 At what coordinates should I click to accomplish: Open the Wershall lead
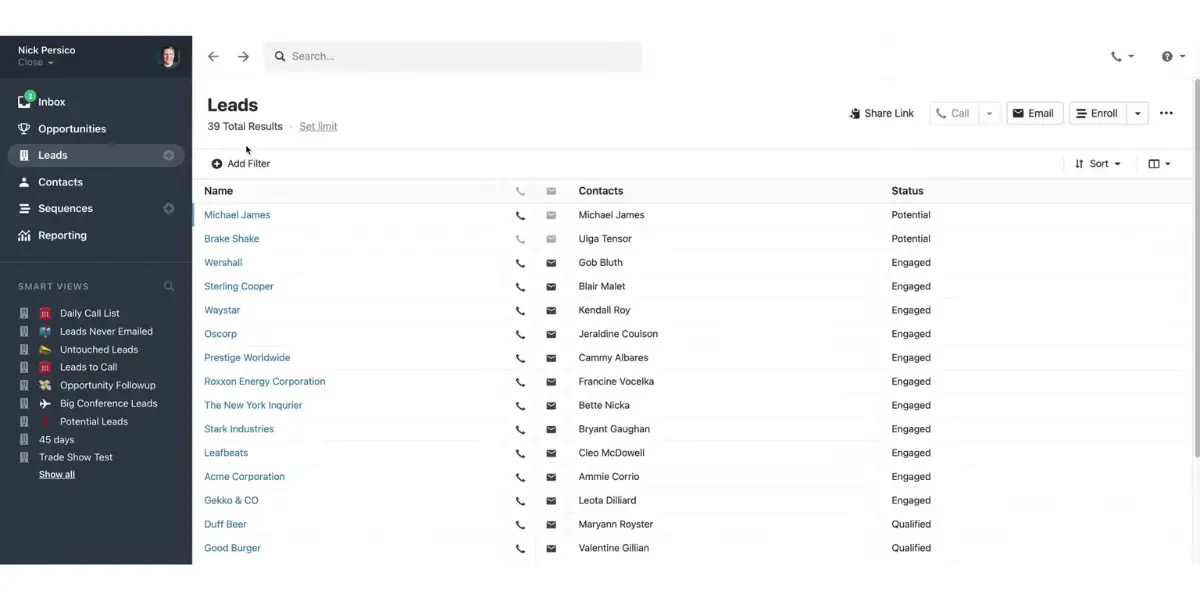[223, 263]
